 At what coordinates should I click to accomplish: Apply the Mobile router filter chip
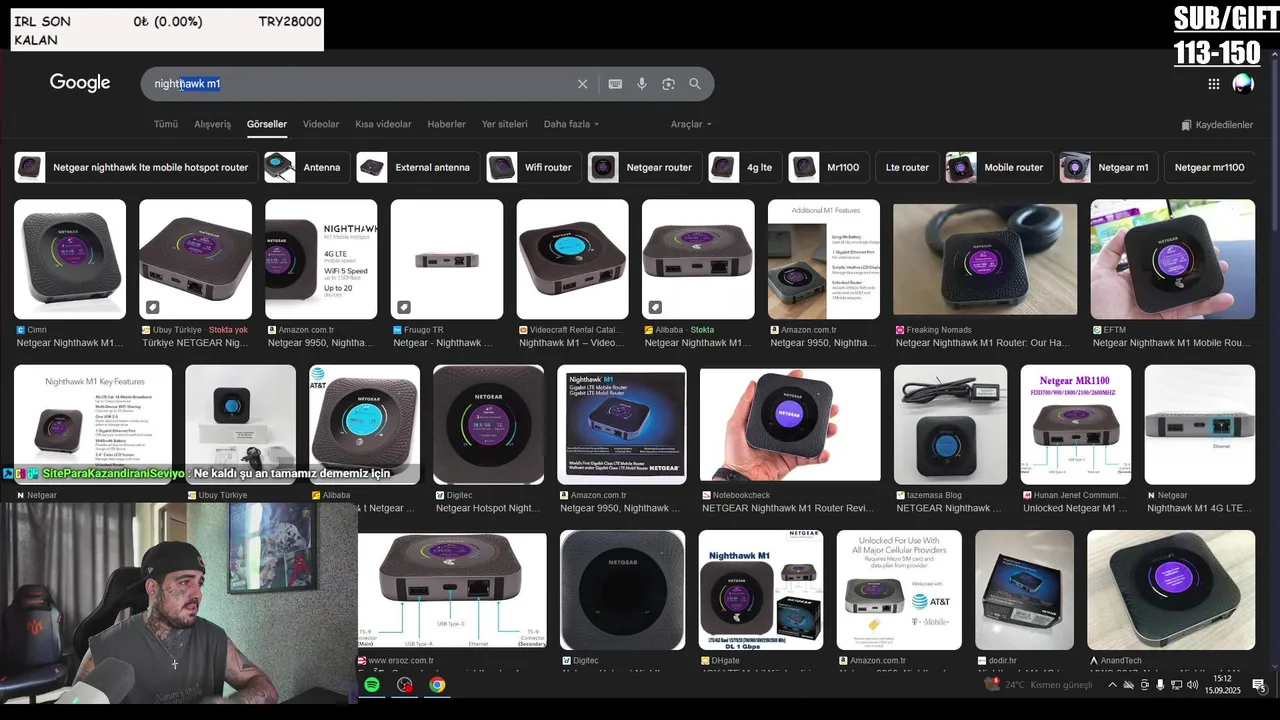tap(999, 167)
